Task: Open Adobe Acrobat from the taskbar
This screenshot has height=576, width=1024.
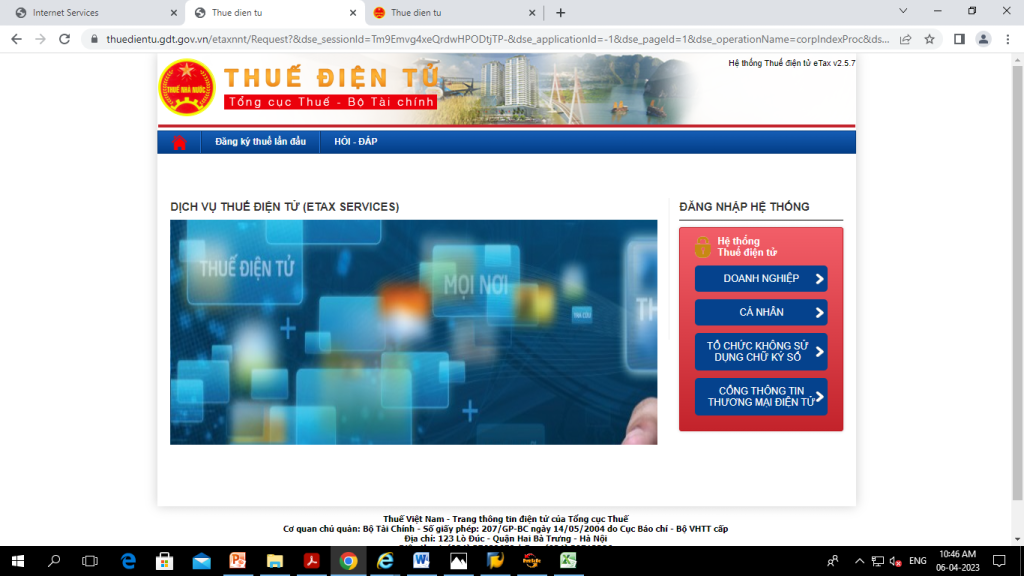Action: pos(311,561)
